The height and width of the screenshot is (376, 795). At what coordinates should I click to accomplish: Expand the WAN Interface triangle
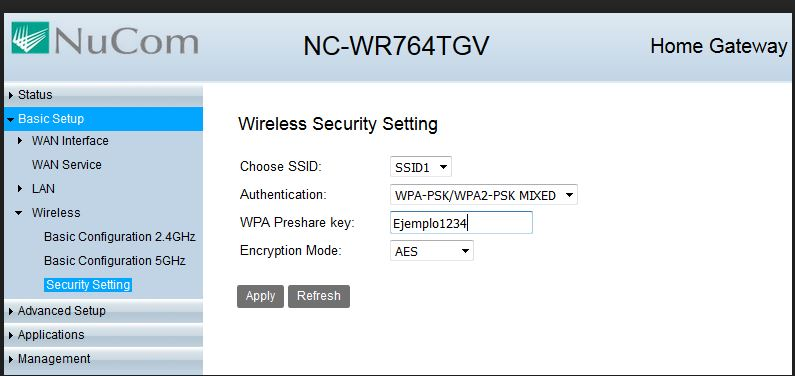point(20,140)
